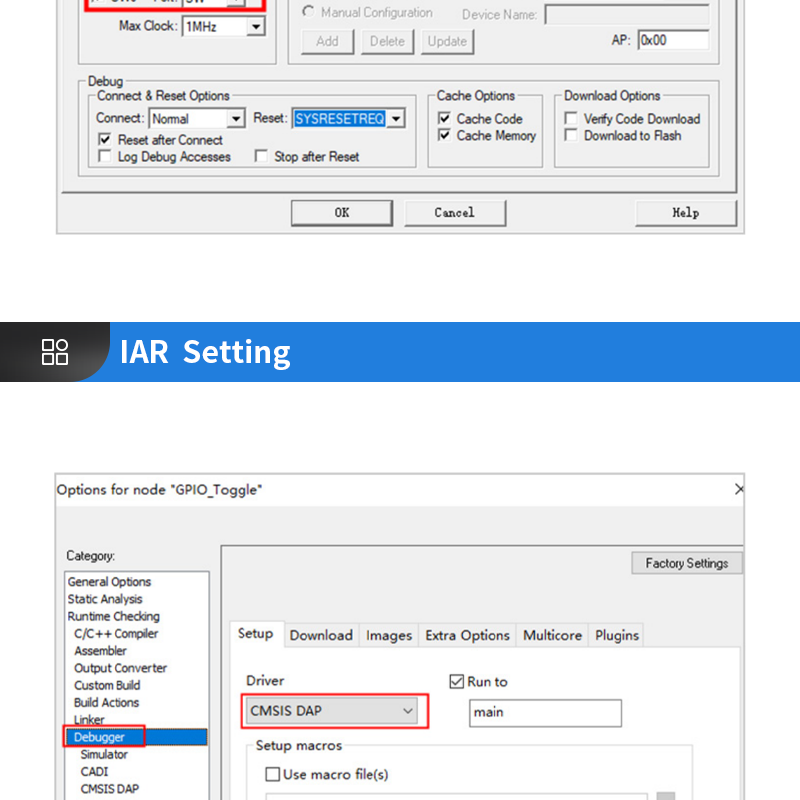Open the CMSIS DAP driver dropdown
800x800 pixels.
(408, 711)
